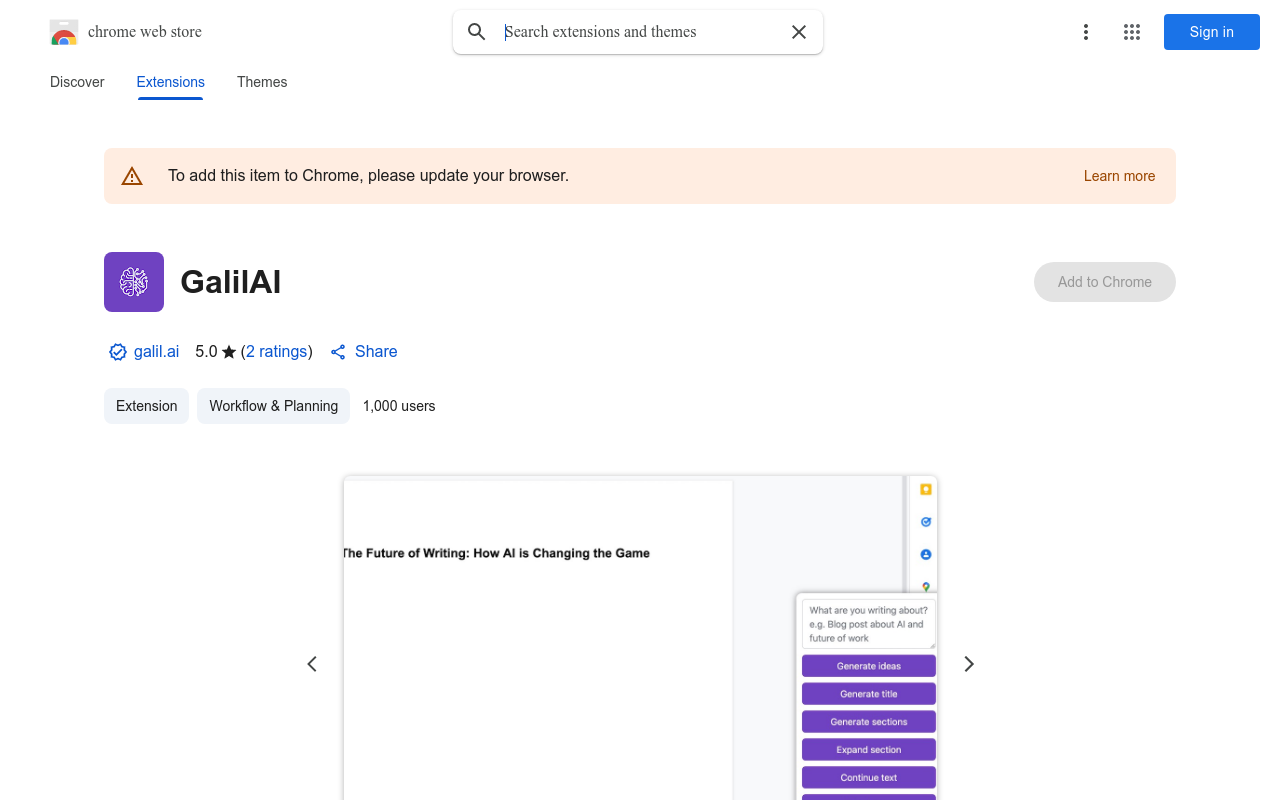Open the three-dot more options menu
Image resolution: width=1280 pixels, height=800 pixels.
(x=1086, y=32)
